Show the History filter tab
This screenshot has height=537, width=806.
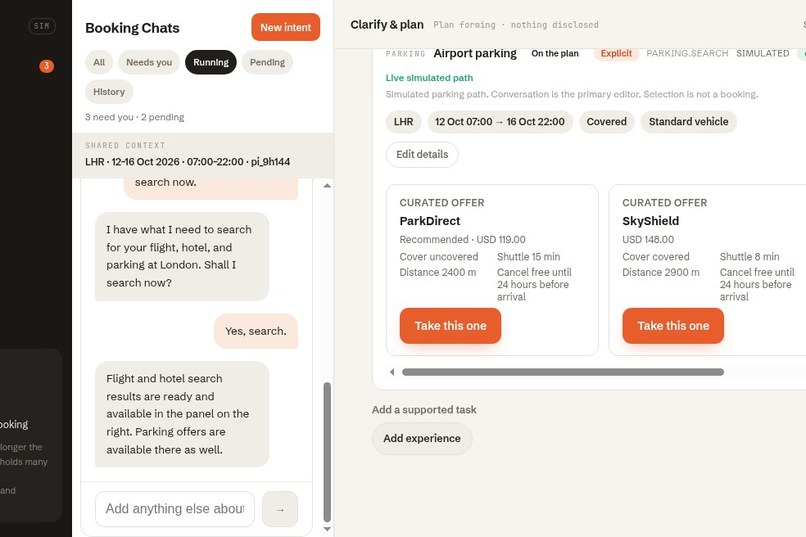coord(109,91)
